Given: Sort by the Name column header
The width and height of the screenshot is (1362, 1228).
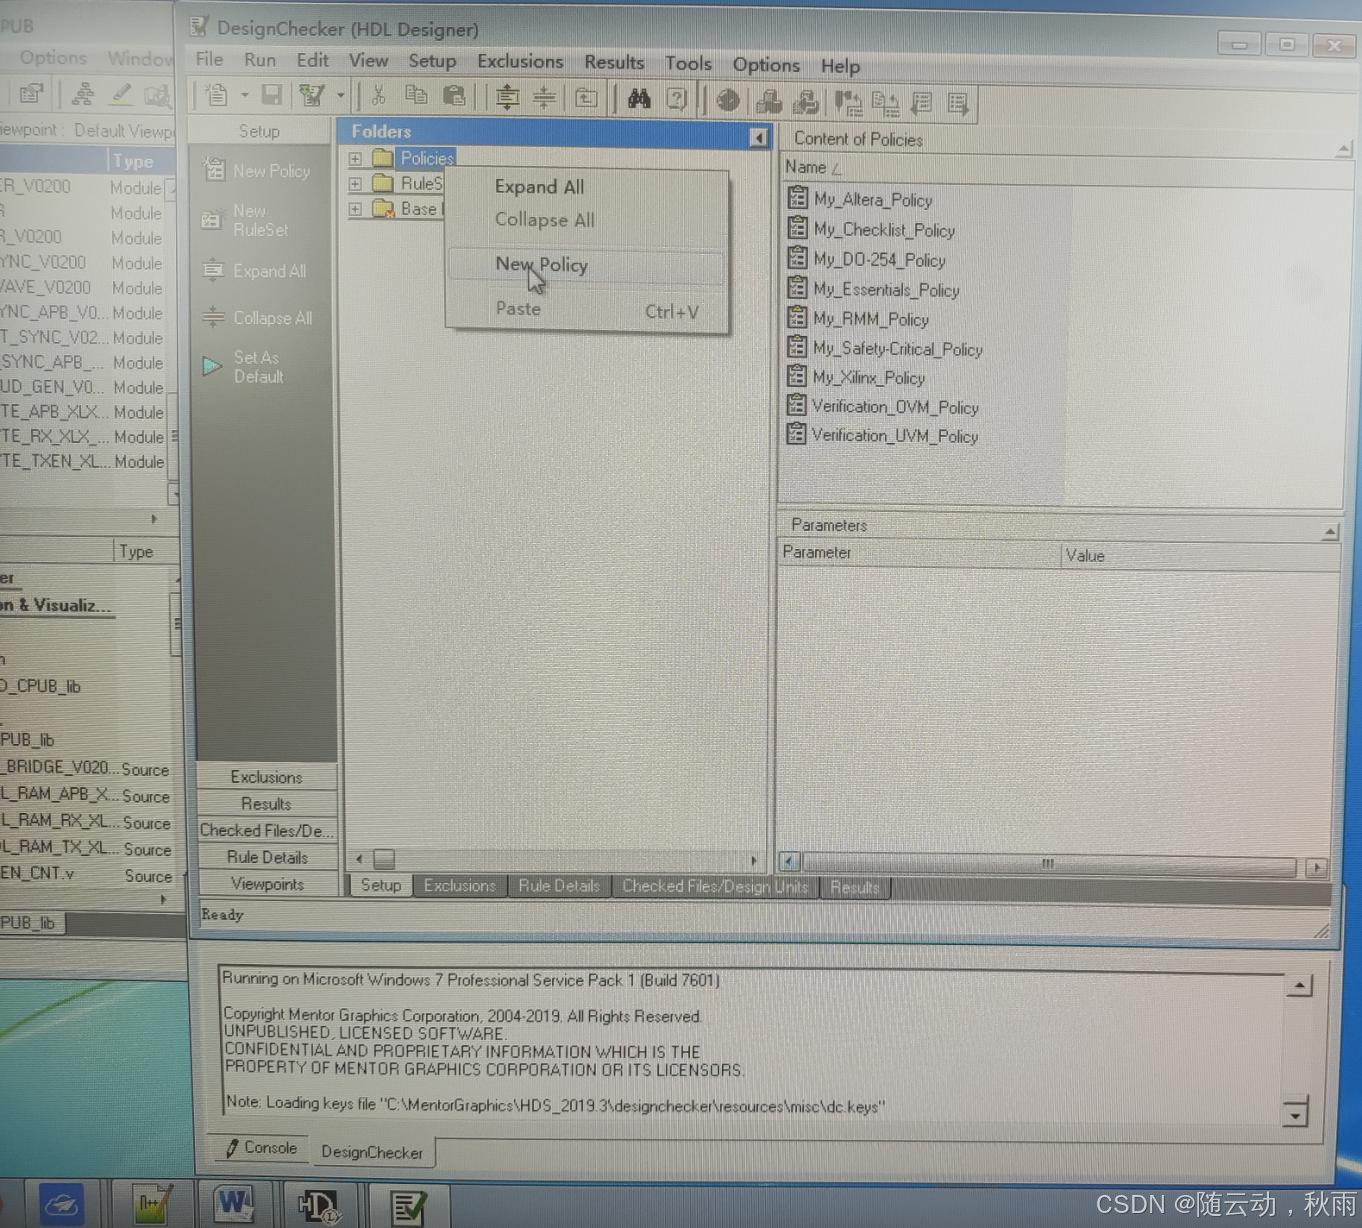Looking at the screenshot, I should [806, 167].
